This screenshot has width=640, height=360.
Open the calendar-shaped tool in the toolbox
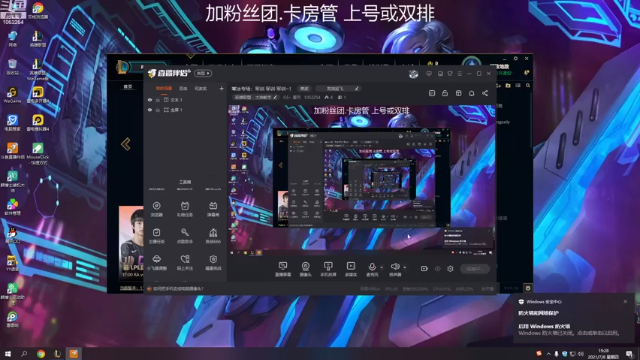pos(185,209)
